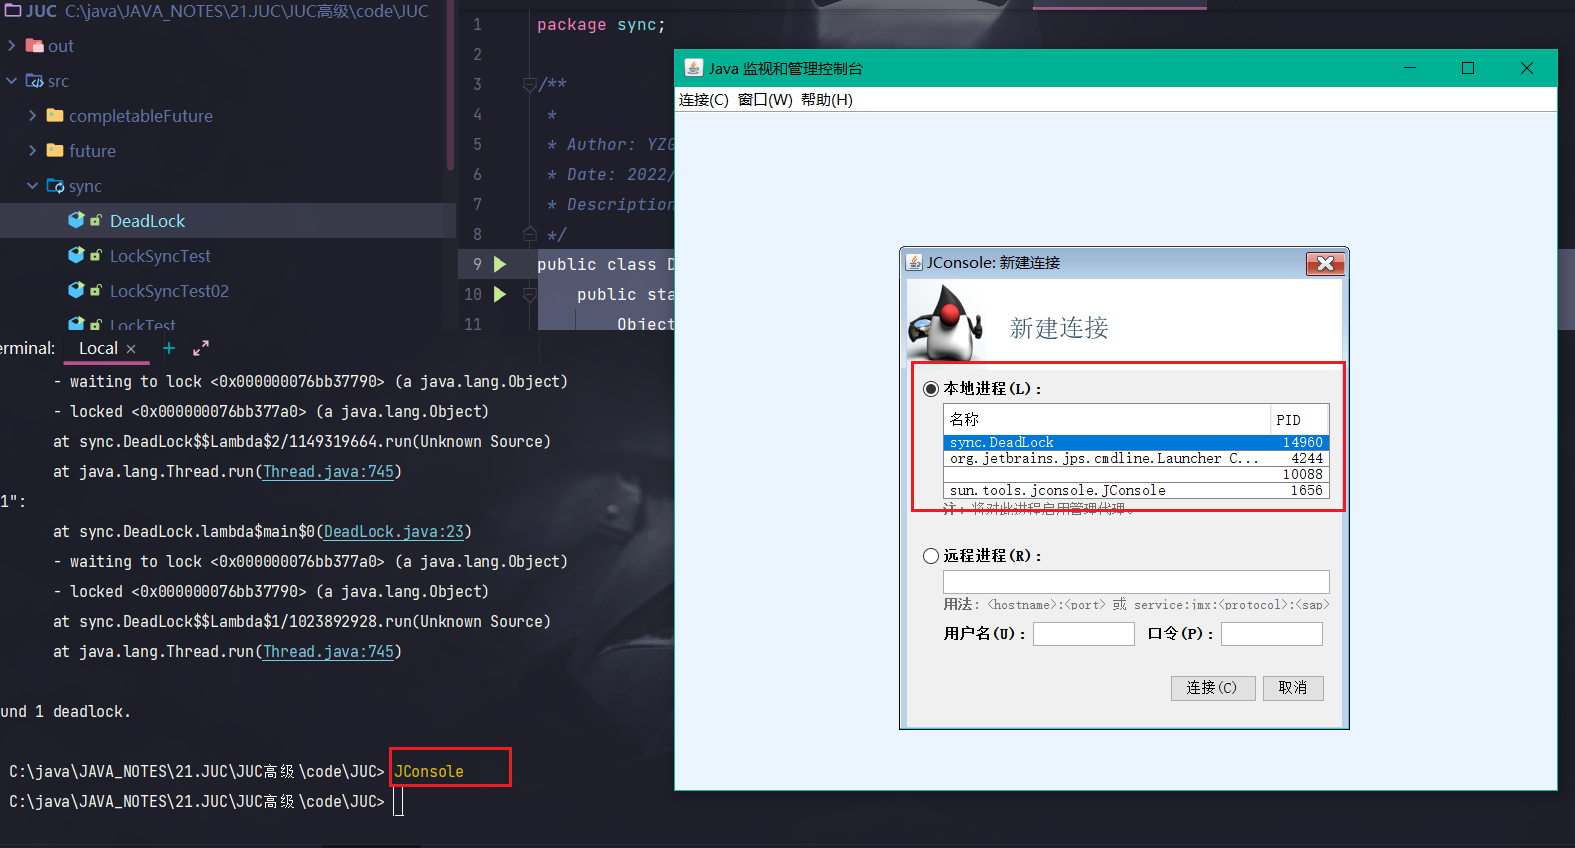The width and height of the screenshot is (1575, 848).
Task: Click the LockSyncTest02 class icon
Action: [x=76, y=290]
